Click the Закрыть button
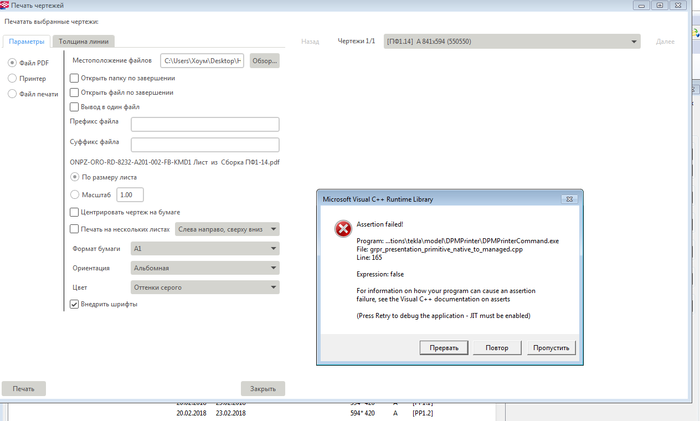This screenshot has height=421, width=700. pyautogui.click(x=263, y=388)
